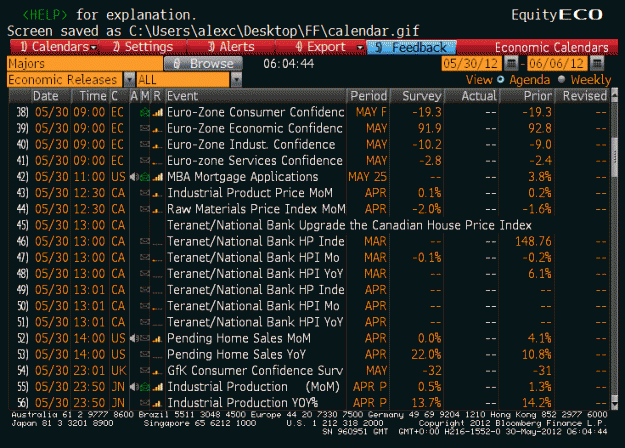Image resolution: width=625 pixels, height=448 pixels.
Task: Open the 2) Settings menu
Action: 143,47
